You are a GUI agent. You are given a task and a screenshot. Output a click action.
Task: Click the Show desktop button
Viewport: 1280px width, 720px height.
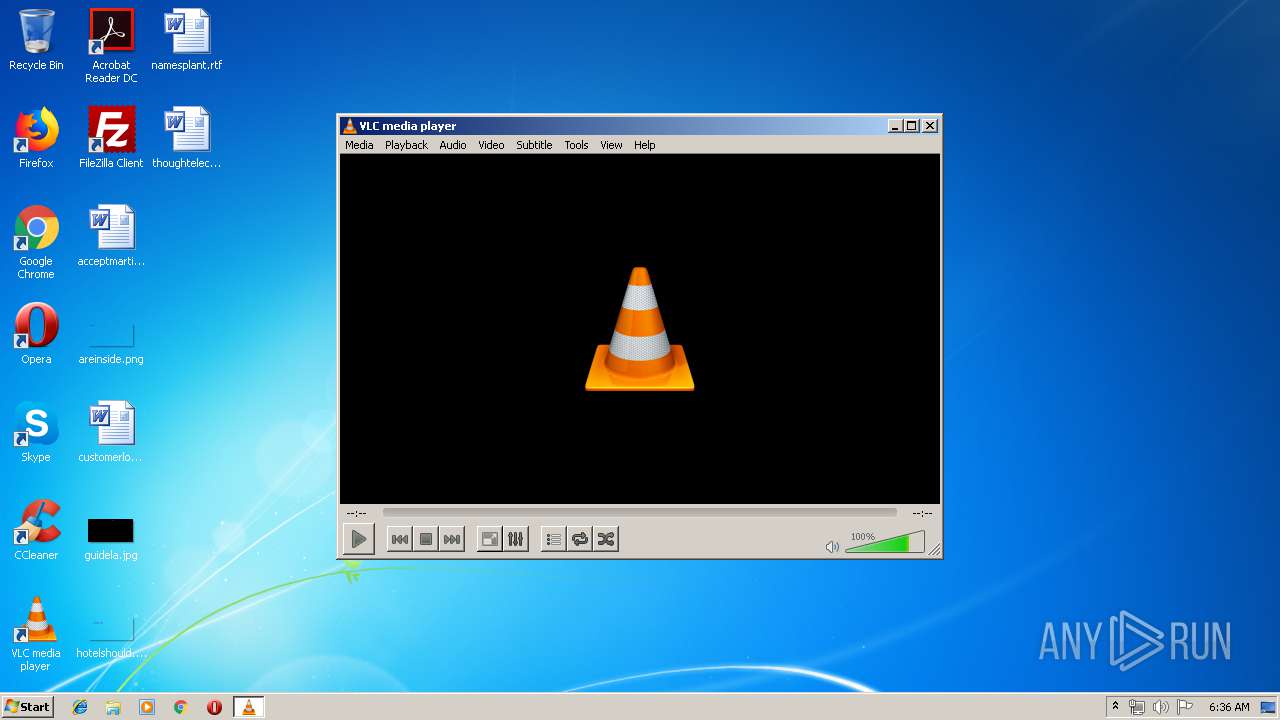coord(1269,707)
